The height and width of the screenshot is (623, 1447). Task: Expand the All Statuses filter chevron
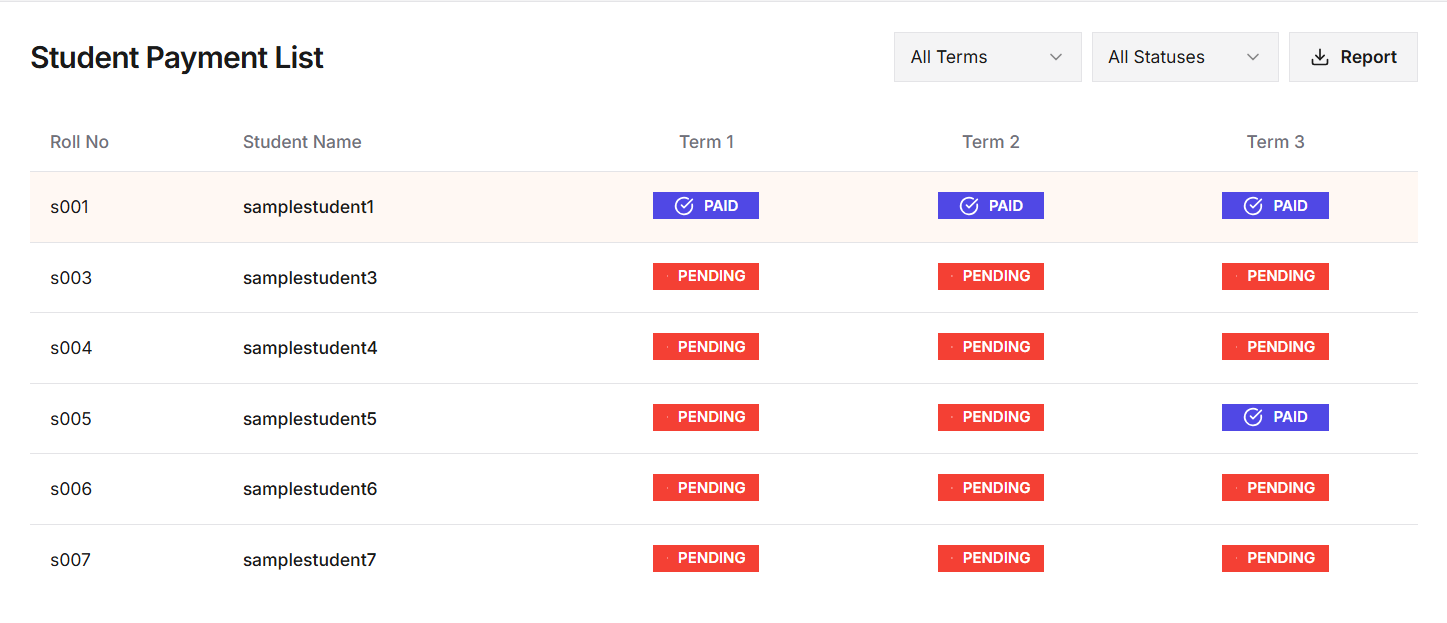click(x=1253, y=57)
